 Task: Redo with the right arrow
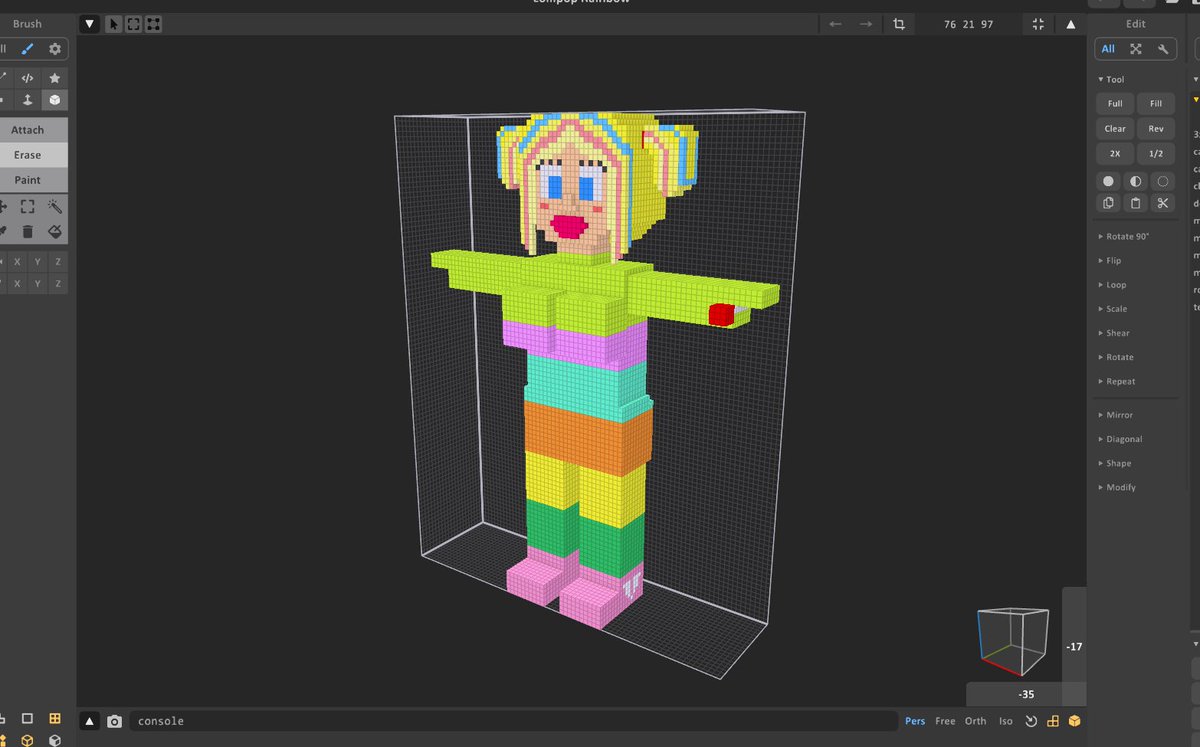(866, 24)
